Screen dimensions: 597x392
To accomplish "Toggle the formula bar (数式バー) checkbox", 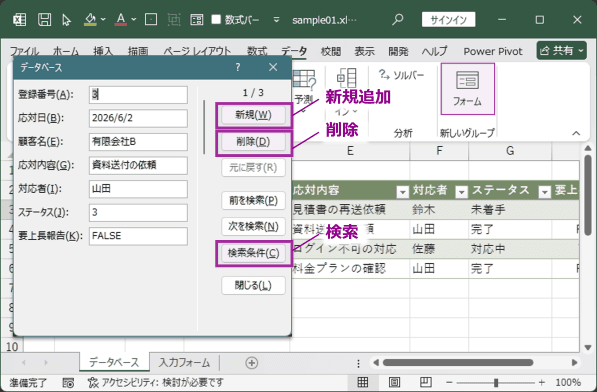I will [216, 19].
